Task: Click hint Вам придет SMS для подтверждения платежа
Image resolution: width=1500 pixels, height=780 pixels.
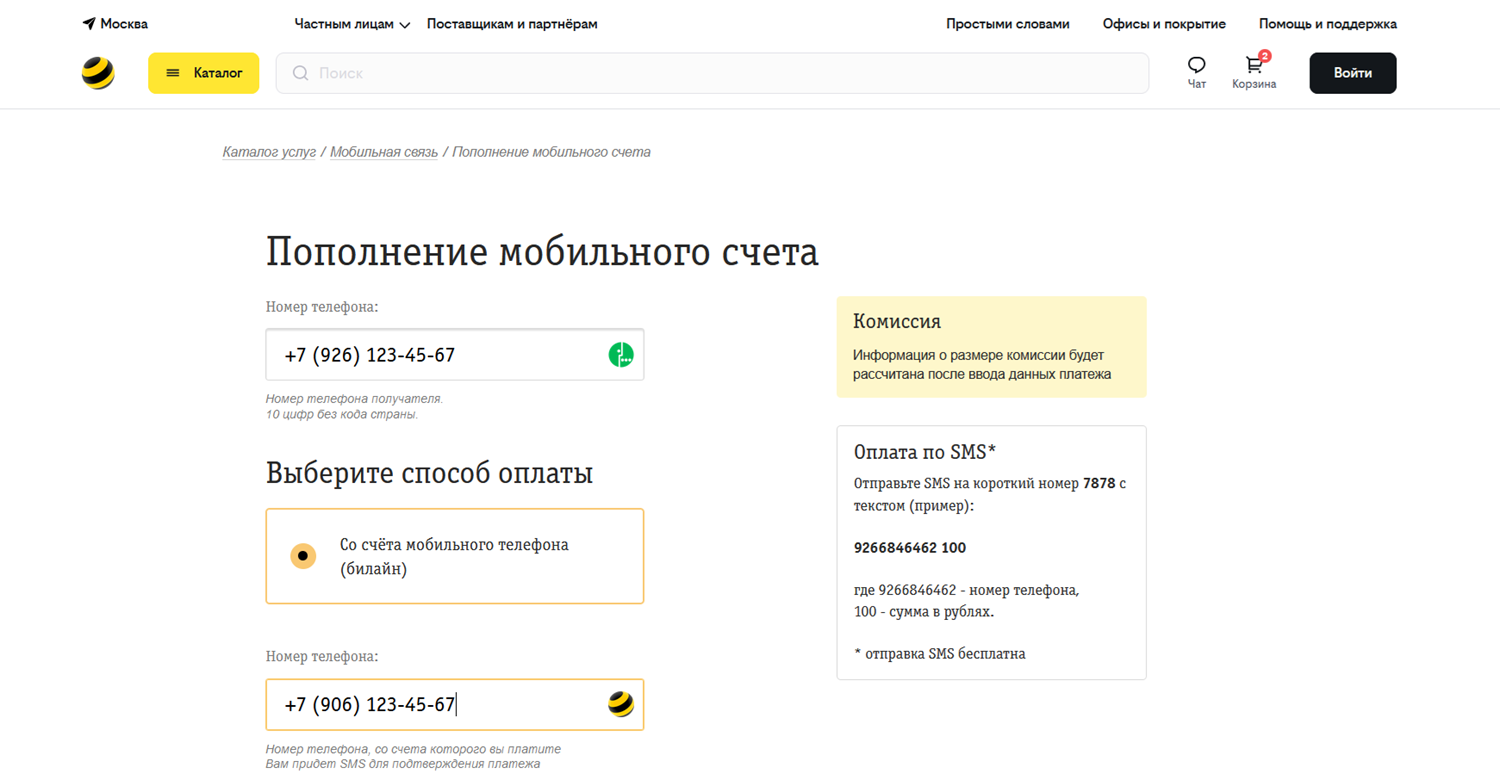Action: tap(403, 764)
